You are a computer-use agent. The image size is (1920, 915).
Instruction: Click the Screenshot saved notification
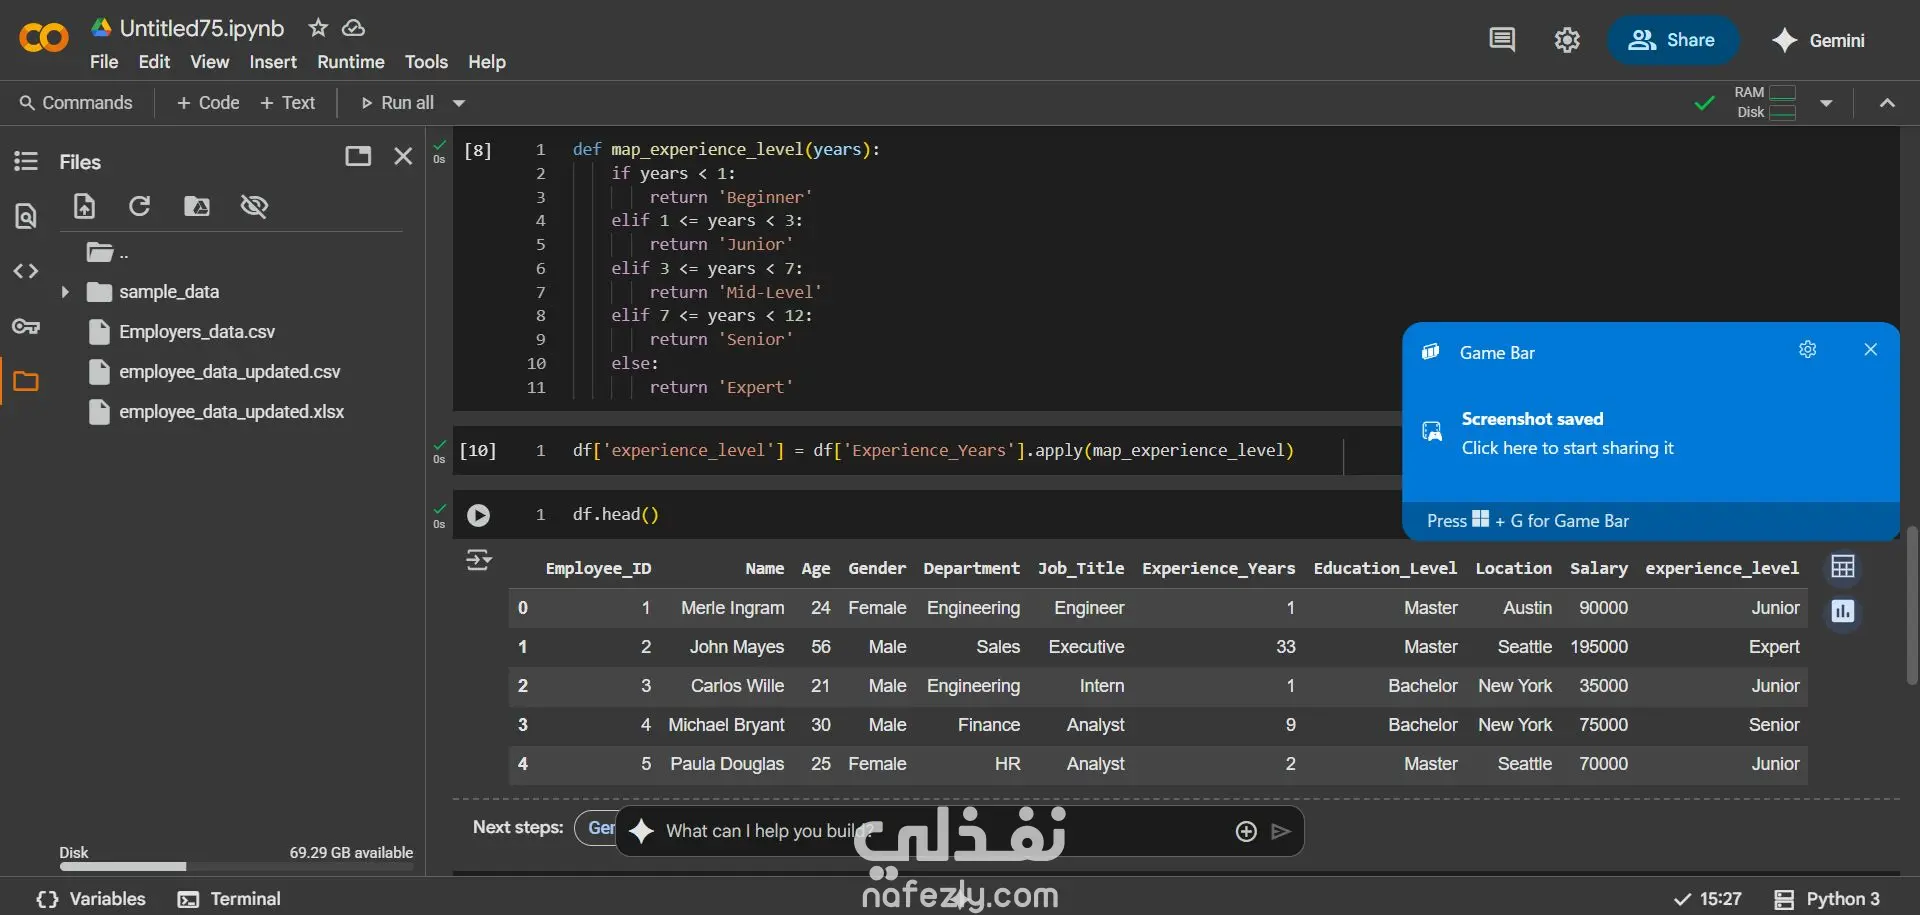(1651, 433)
